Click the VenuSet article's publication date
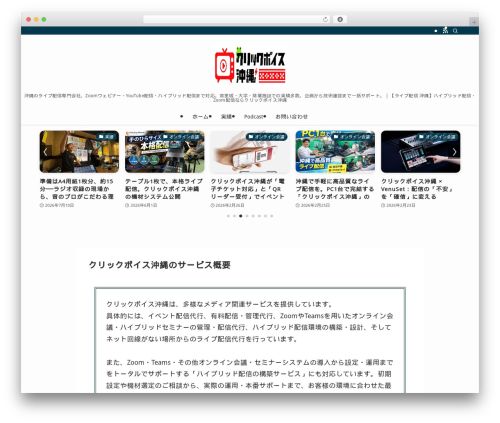 pos(398,205)
